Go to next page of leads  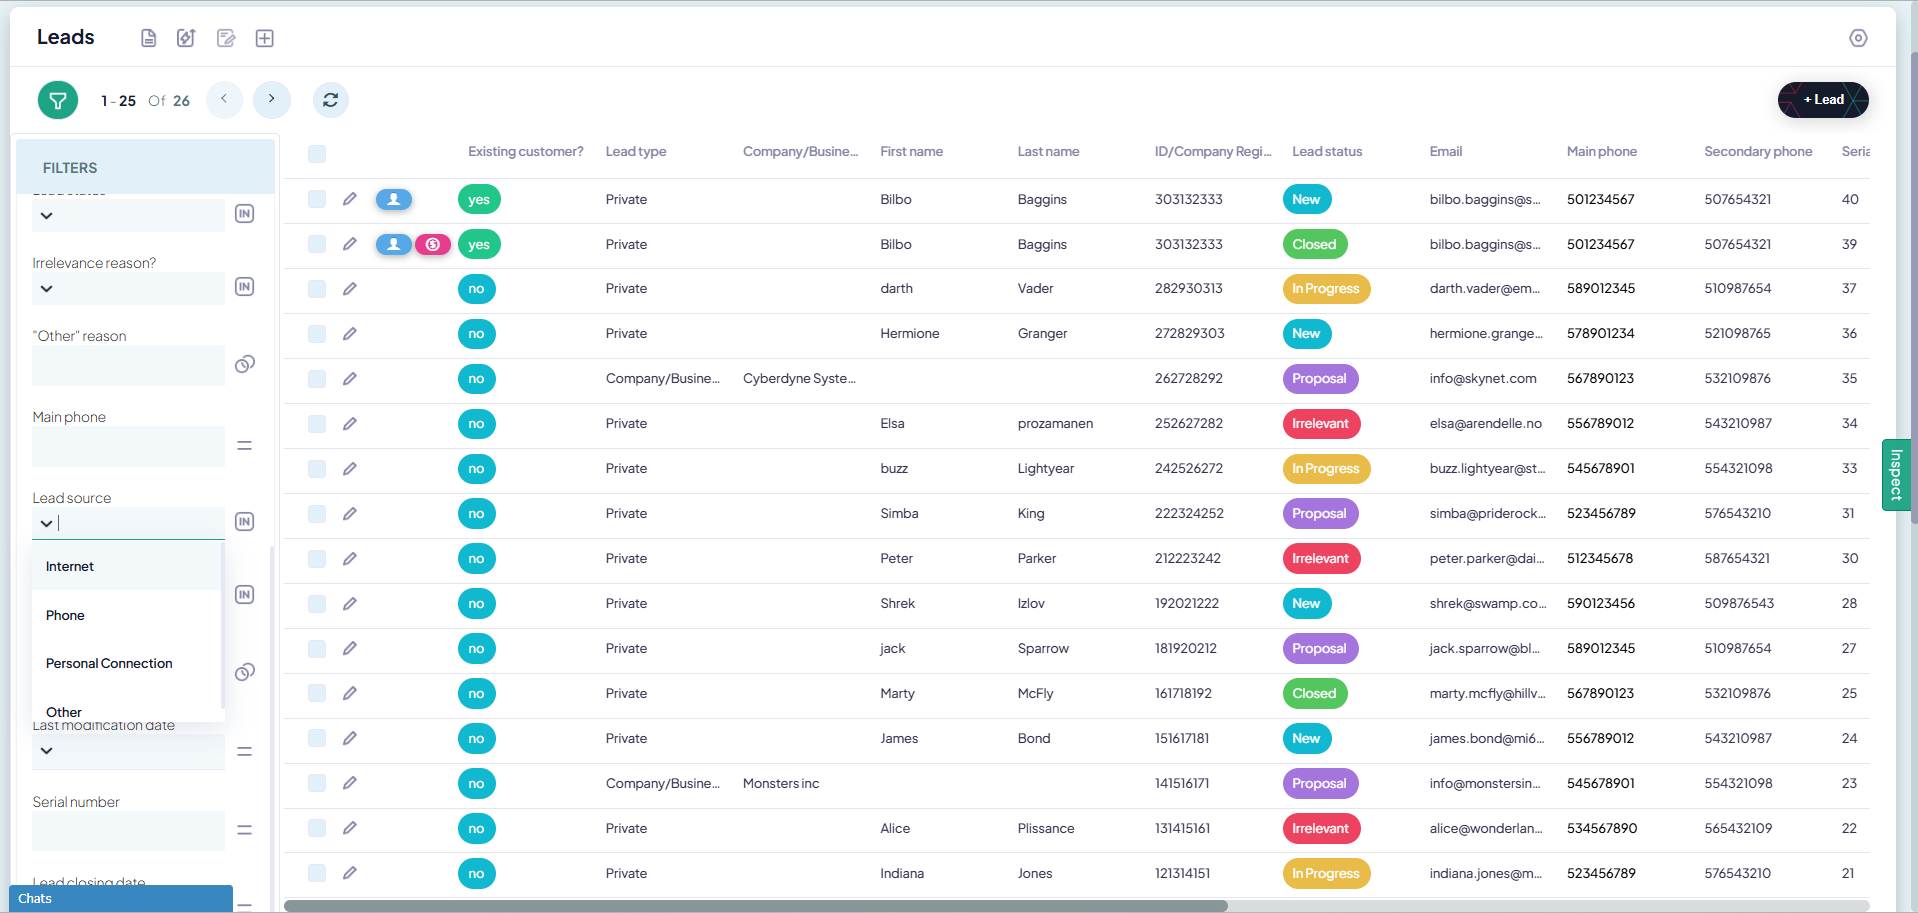click(271, 99)
